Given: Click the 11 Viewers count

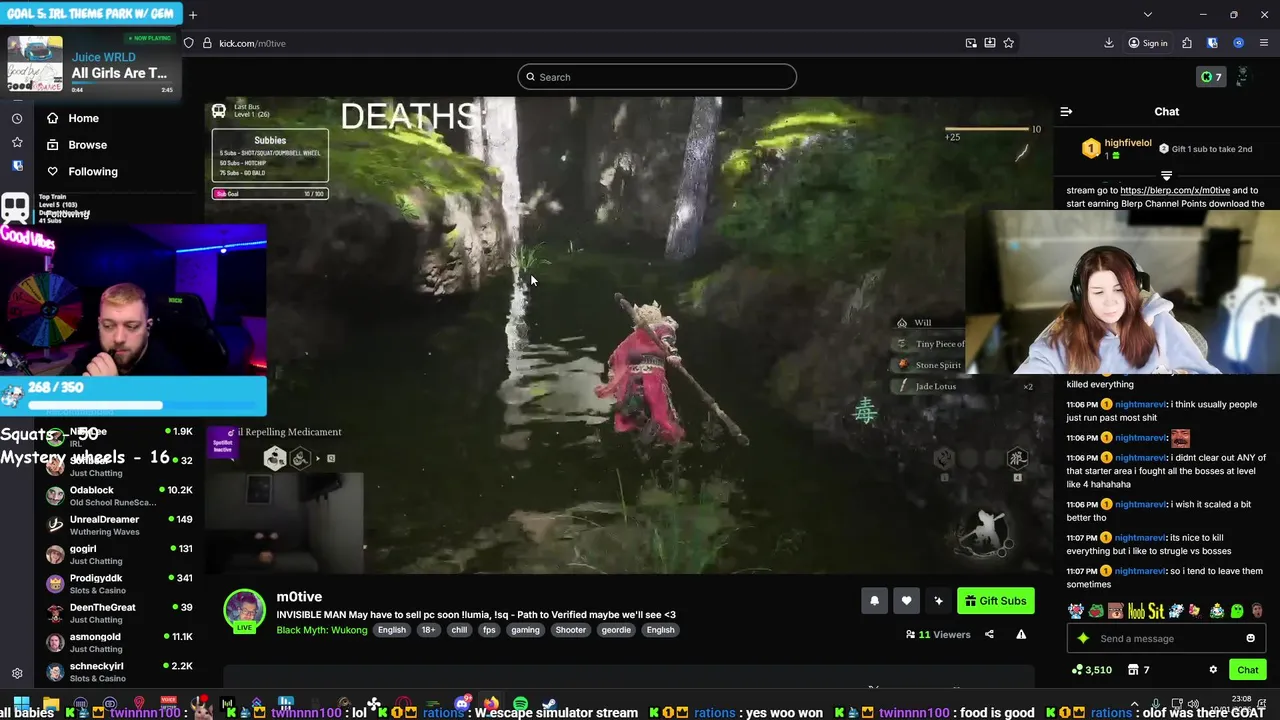Looking at the screenshot, I should [x=938, y=634].
